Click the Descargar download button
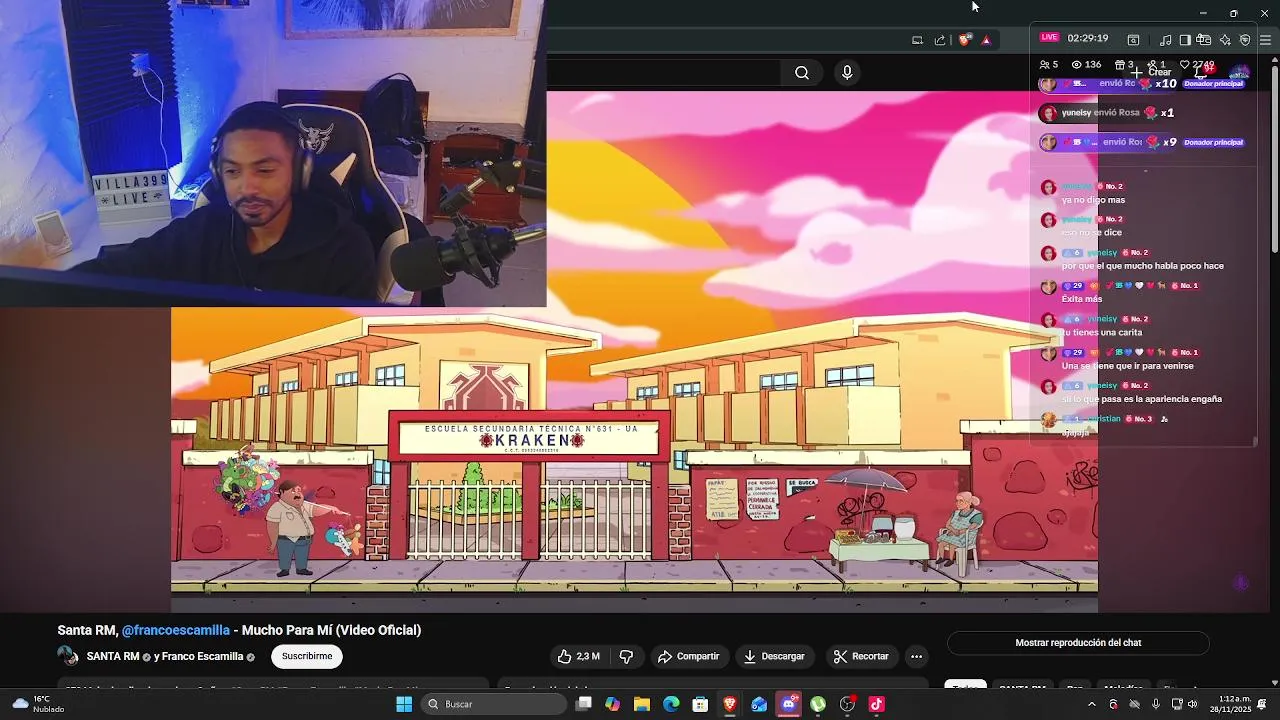Screen dimensions: 1280x720 (774, 656)
